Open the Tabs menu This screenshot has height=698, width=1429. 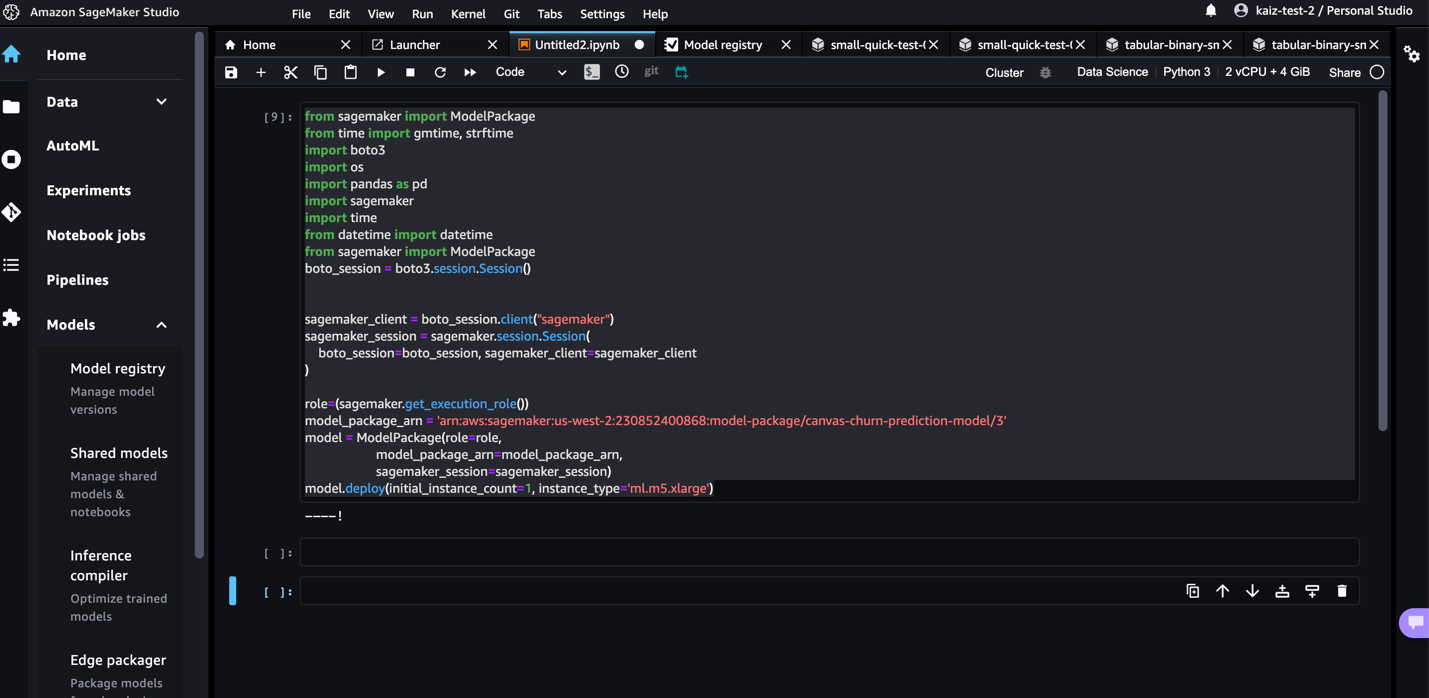pyautogui.click(x=550, y=14)
